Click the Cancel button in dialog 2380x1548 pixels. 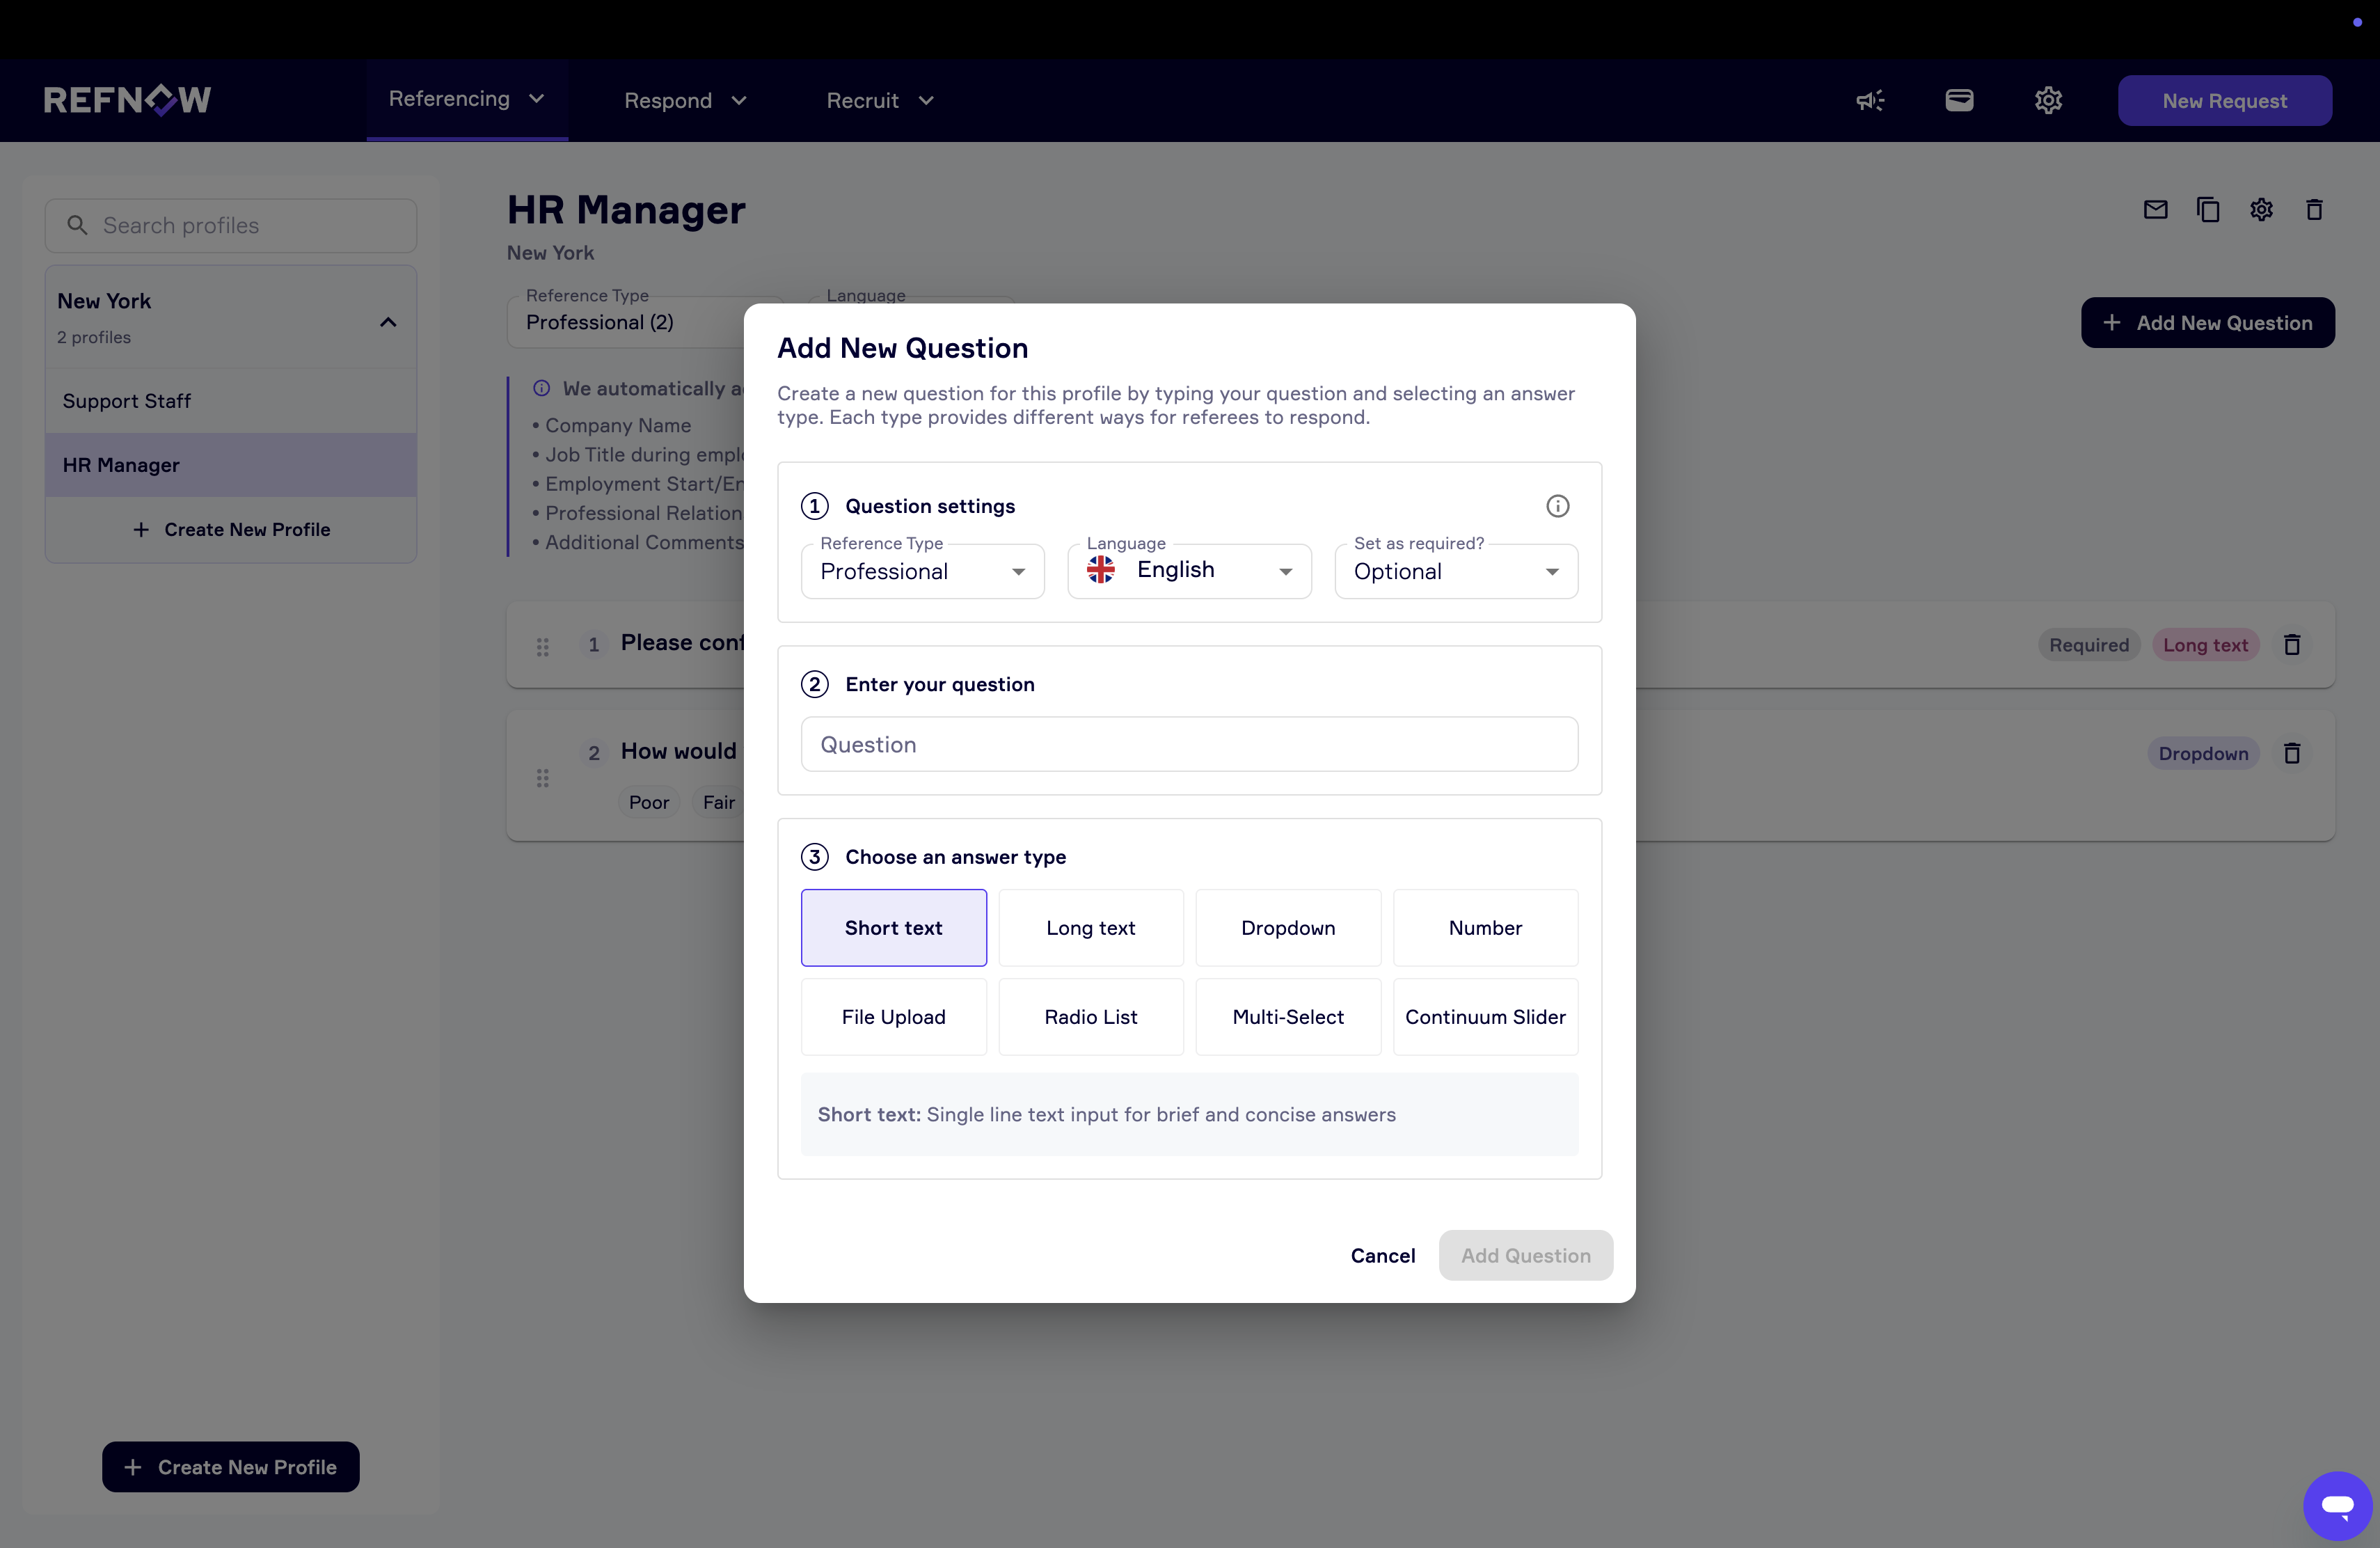coord(1382,1255)
